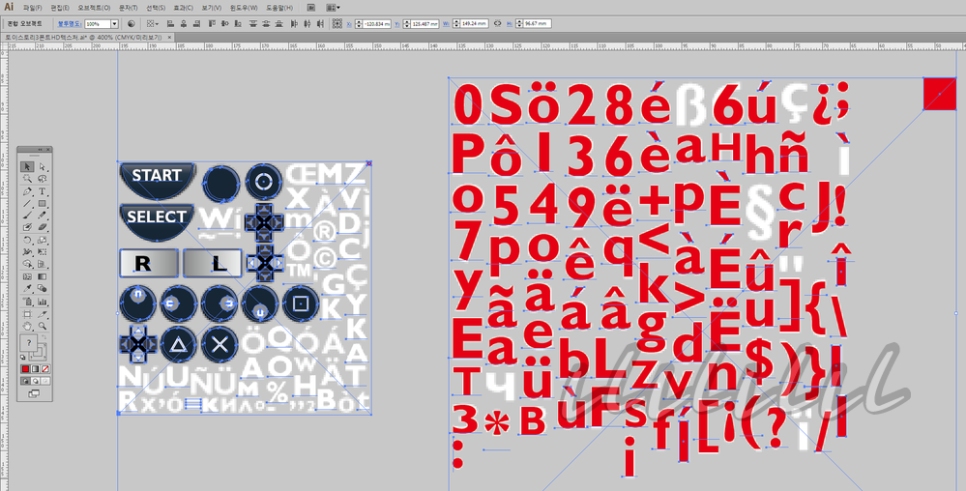
Task: Close the document tab
Action: tap(169, 37)
